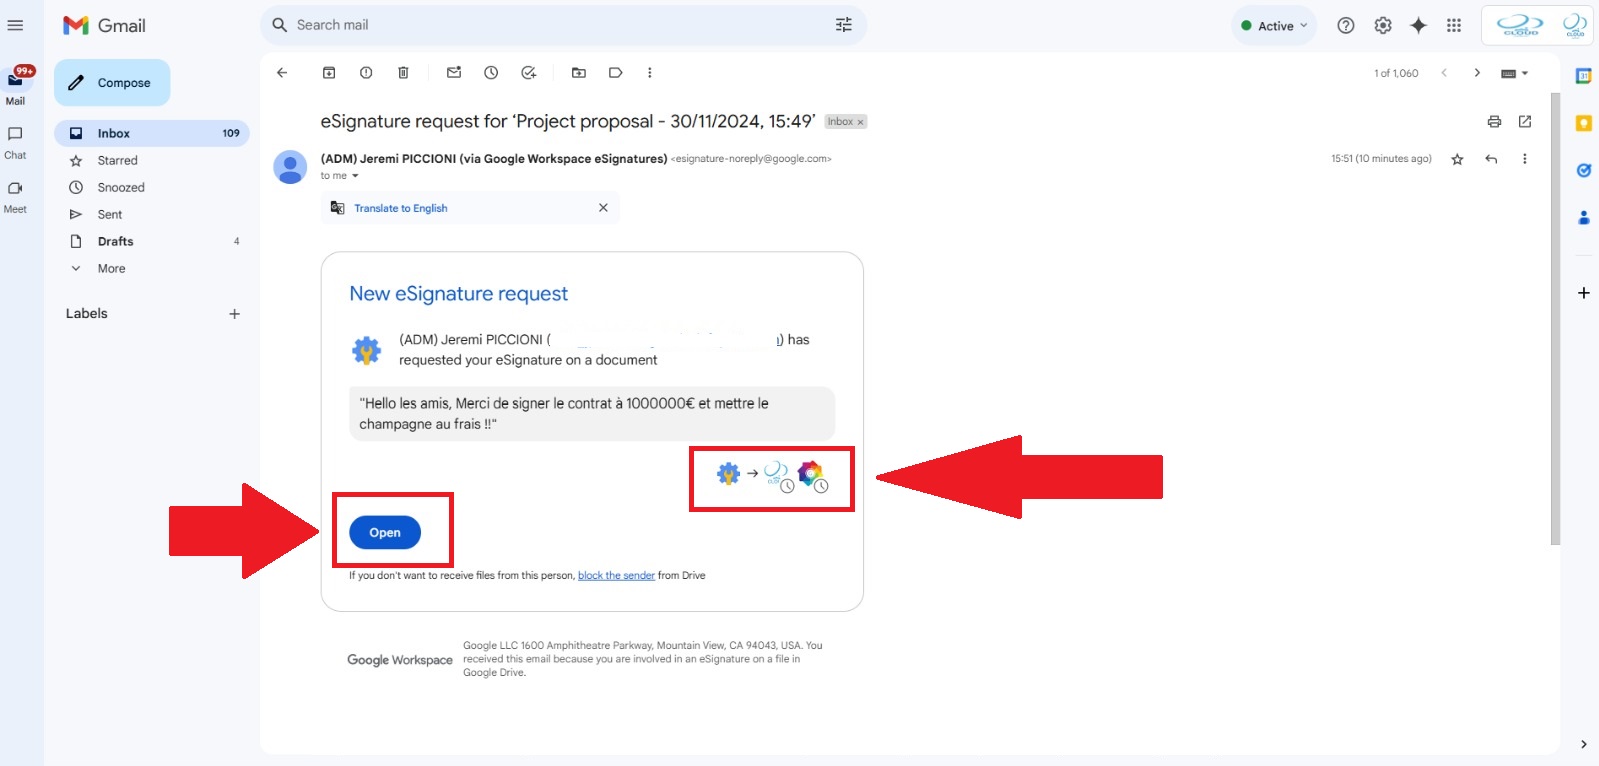Add this email to Tasks
Viewport: 1599px width, 766px height.
pyautogui.click(x=529, y=73)
